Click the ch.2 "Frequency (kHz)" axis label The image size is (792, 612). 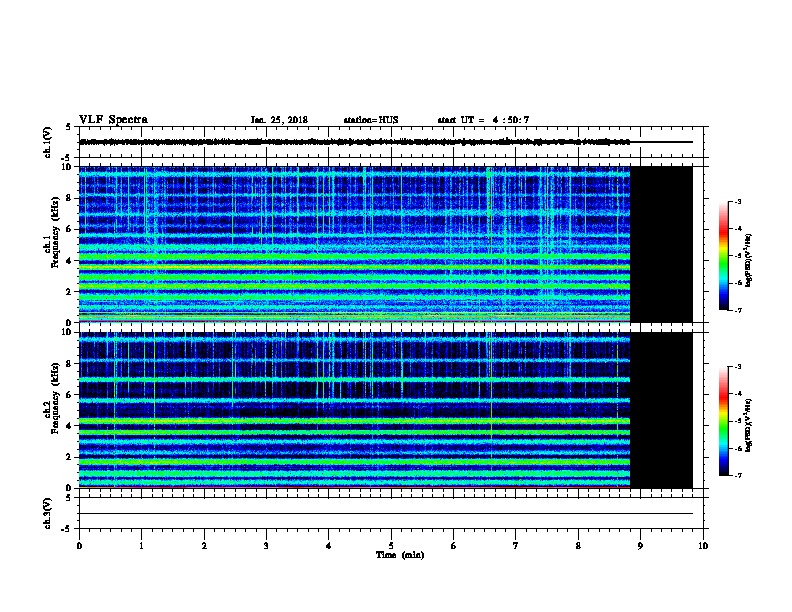click(x=55, y=398)
